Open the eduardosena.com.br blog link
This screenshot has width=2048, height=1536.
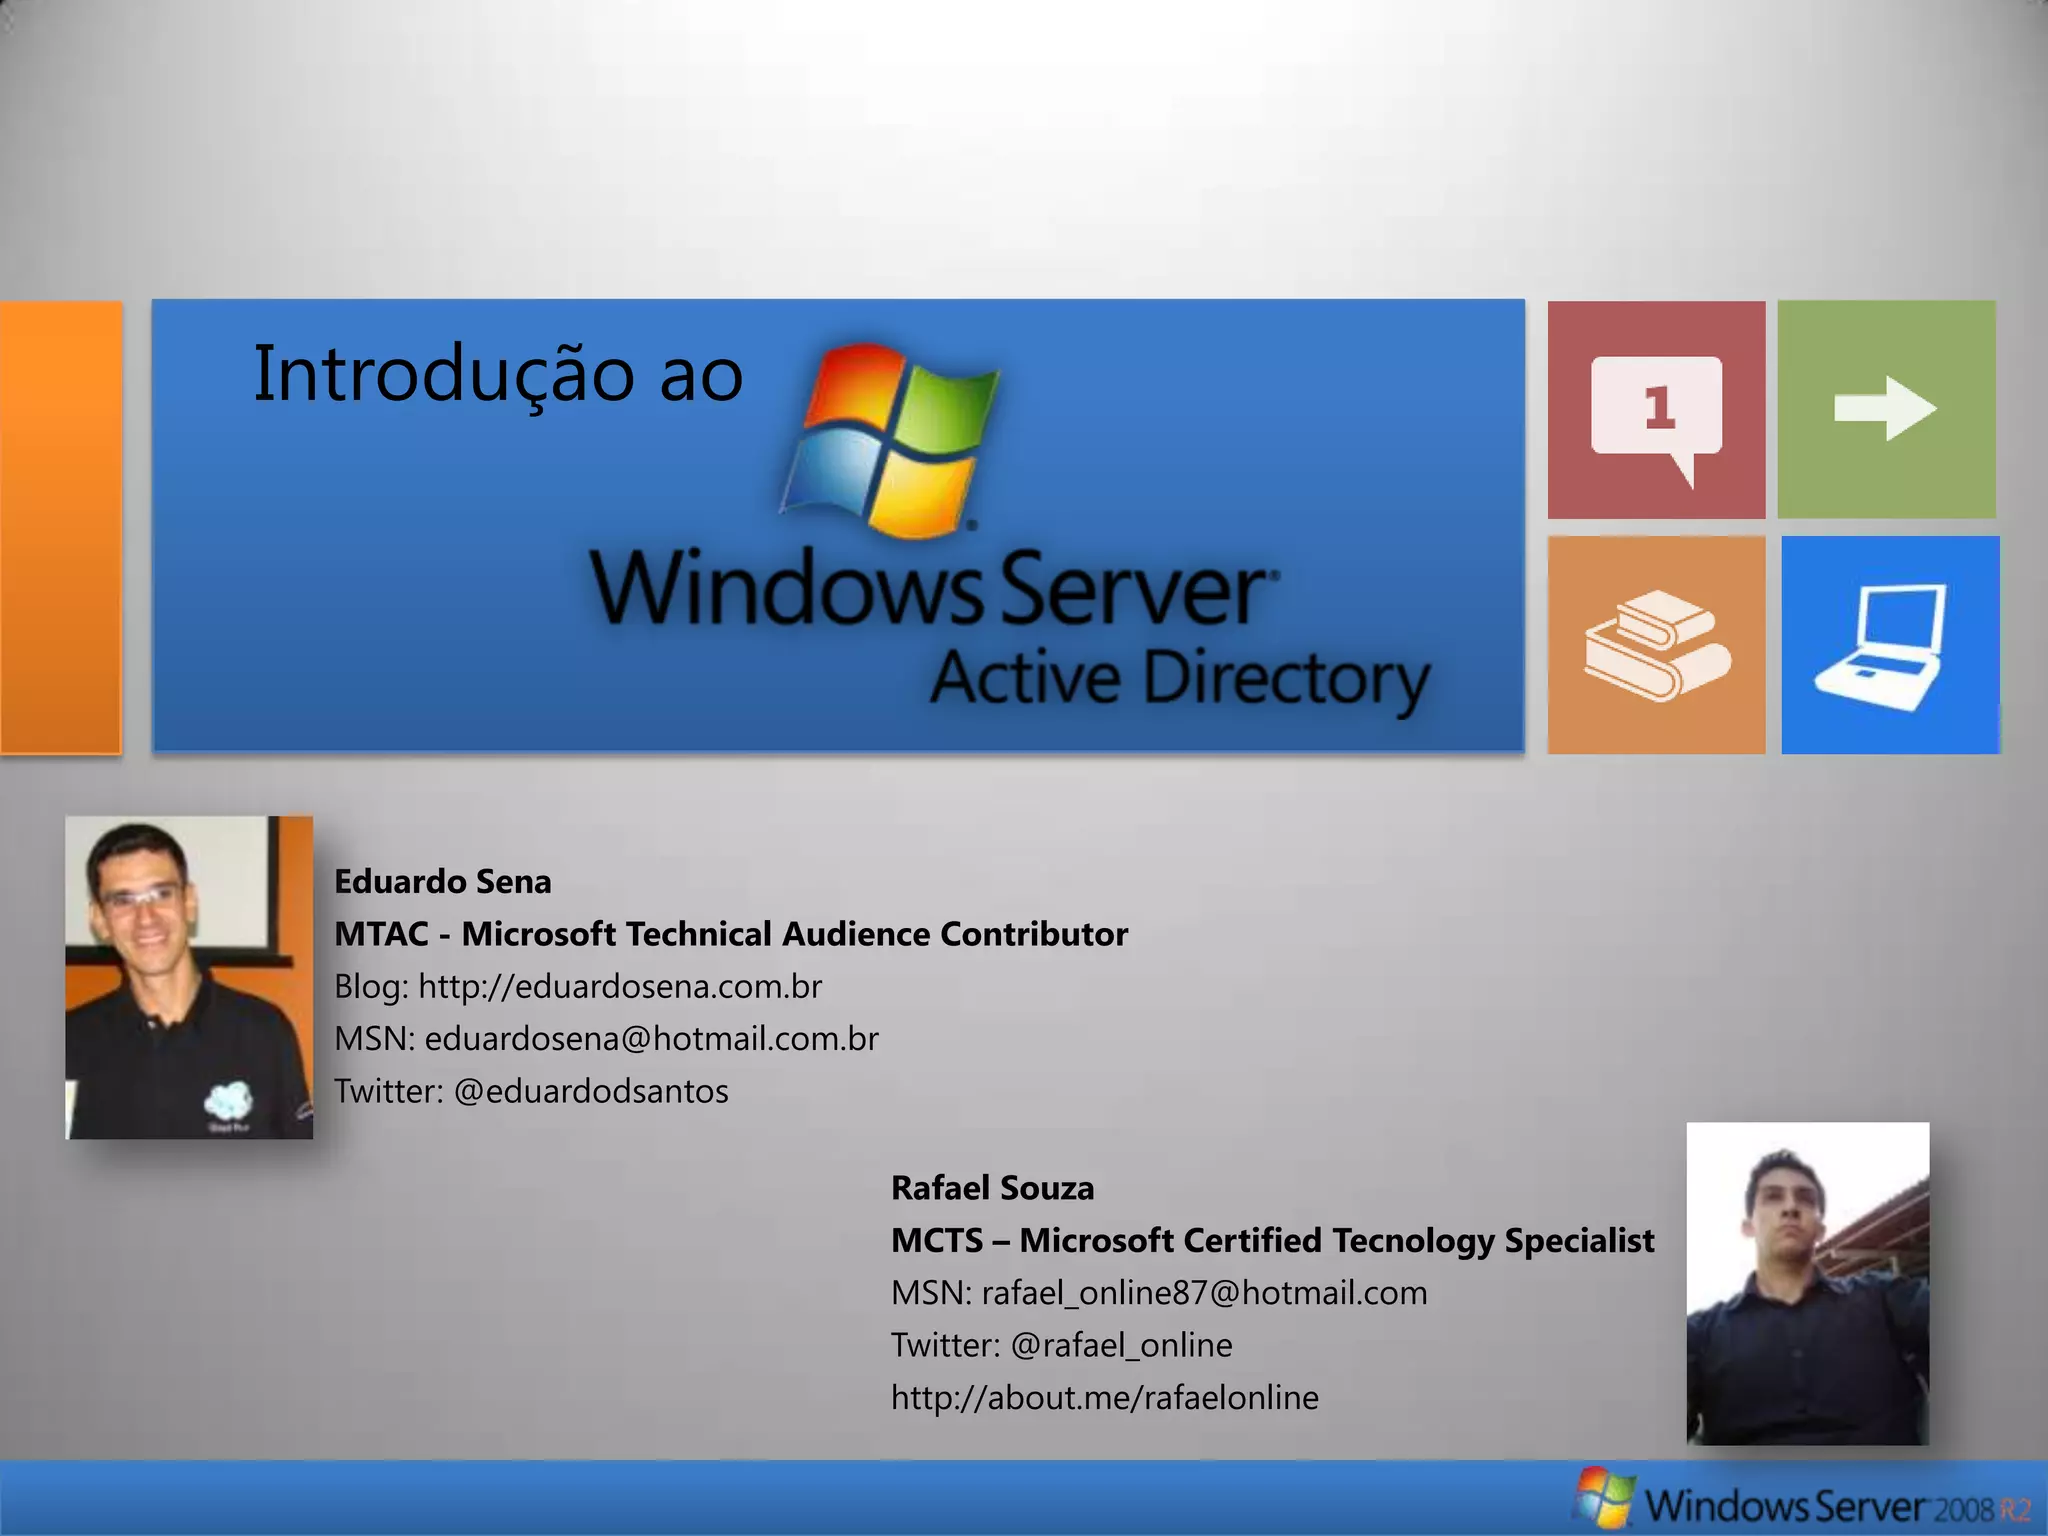click(x=619, y=987)
